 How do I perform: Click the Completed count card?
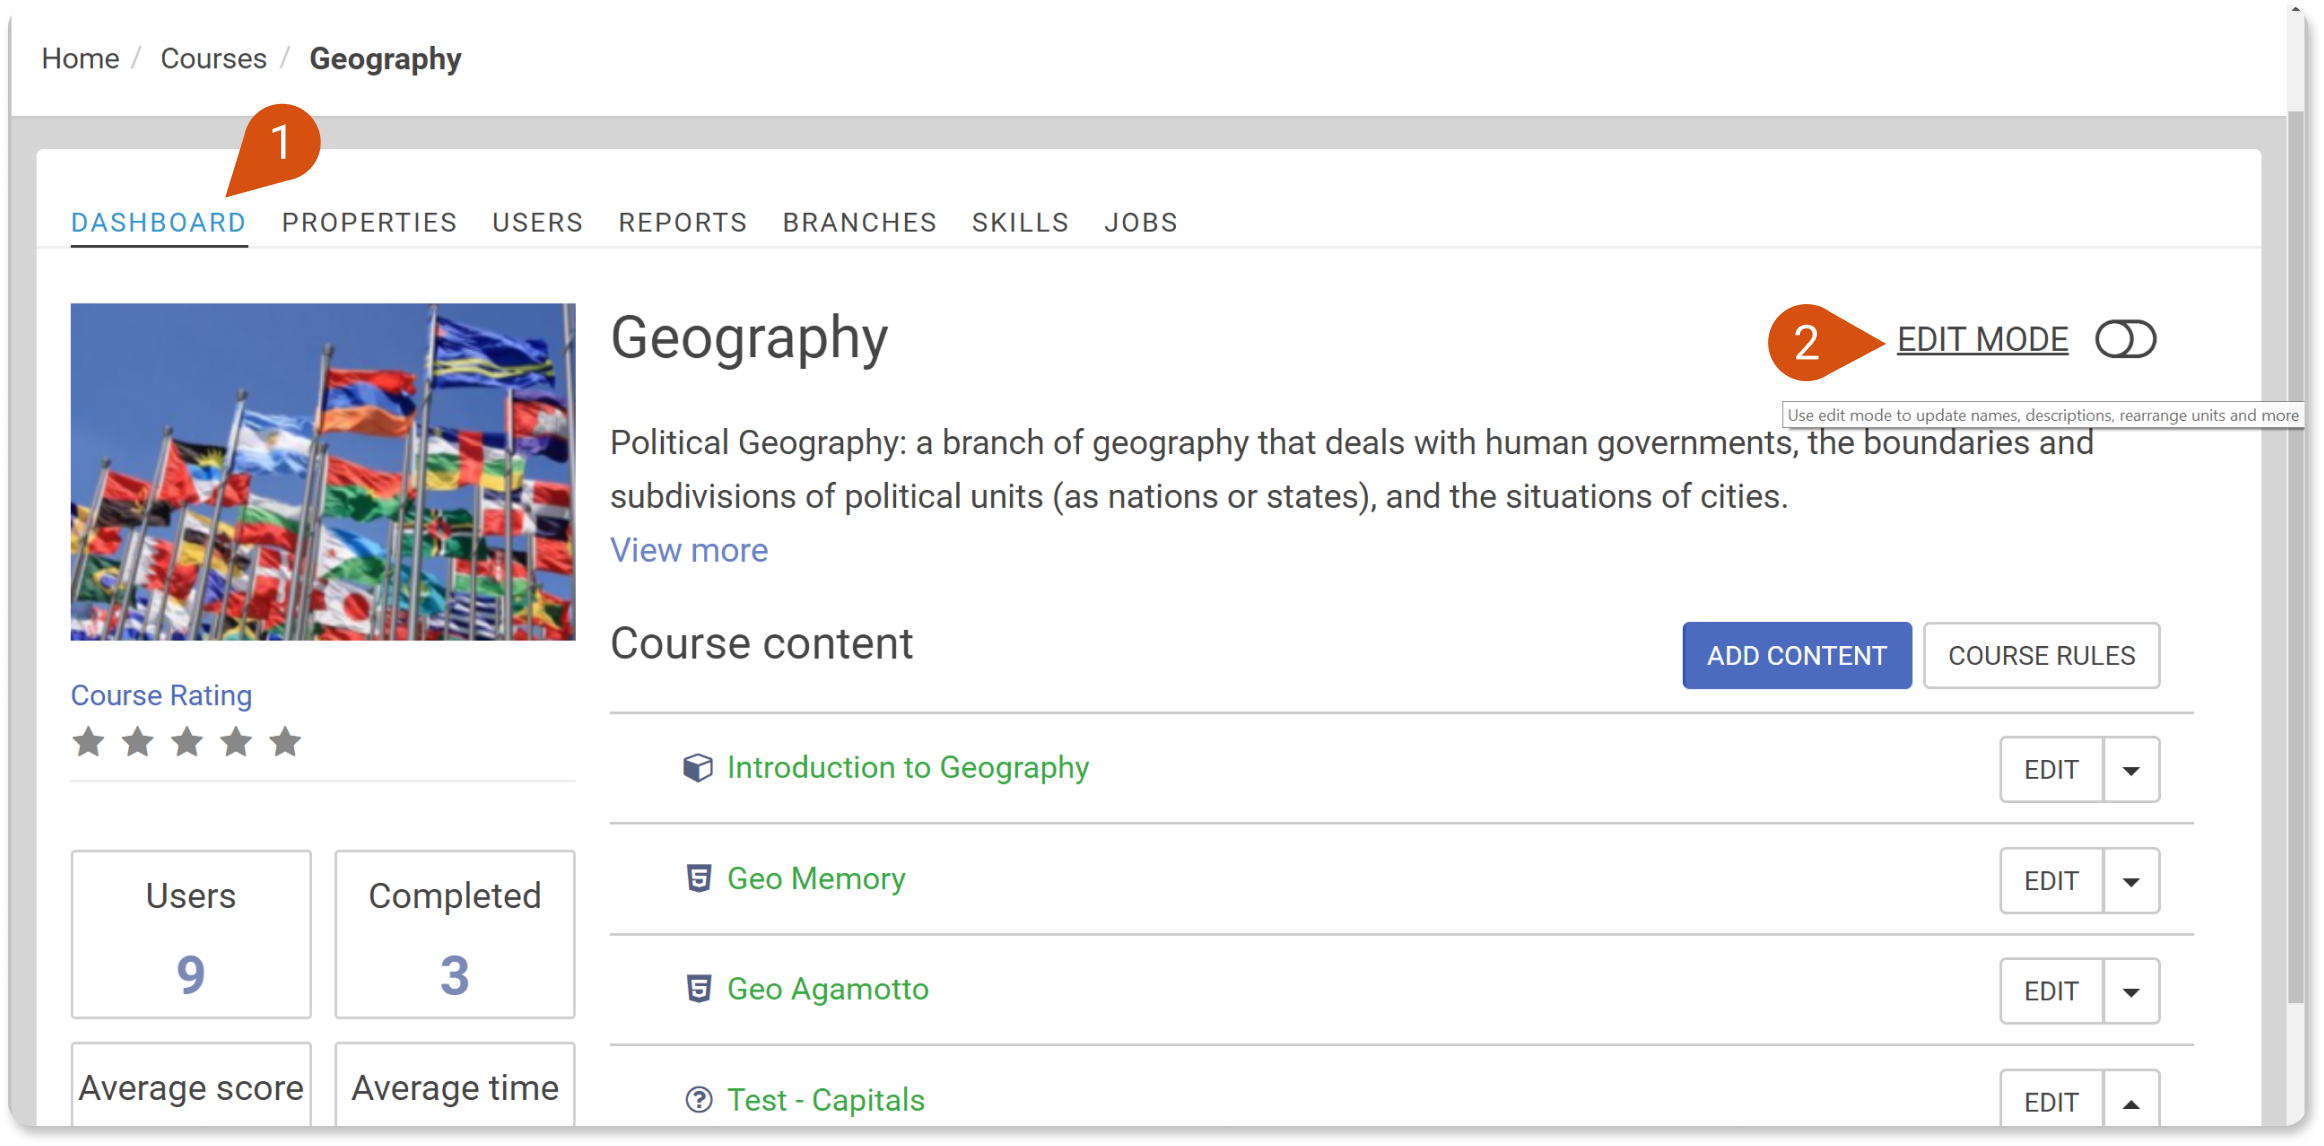tap(455, 935)
